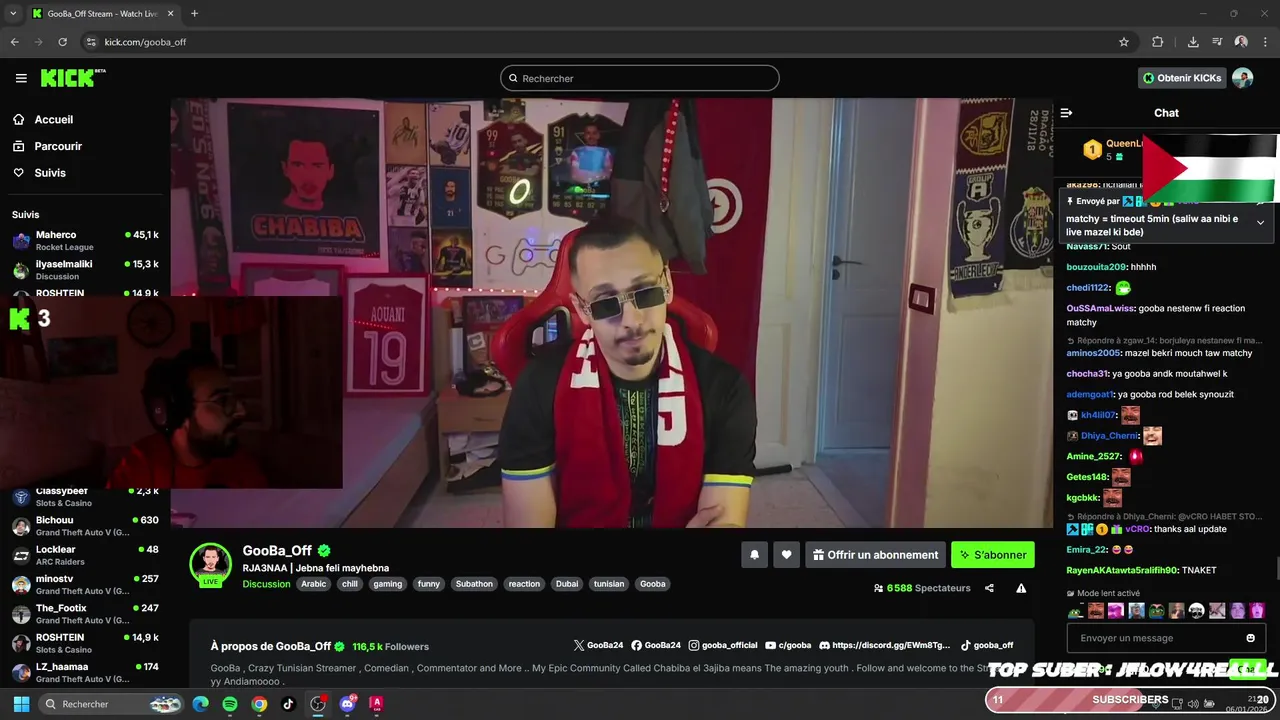This screenshot has width=1280, height=720.
Task: Open ilyaselmaliki channel in sidebar
Action: (x=85, y=270)
